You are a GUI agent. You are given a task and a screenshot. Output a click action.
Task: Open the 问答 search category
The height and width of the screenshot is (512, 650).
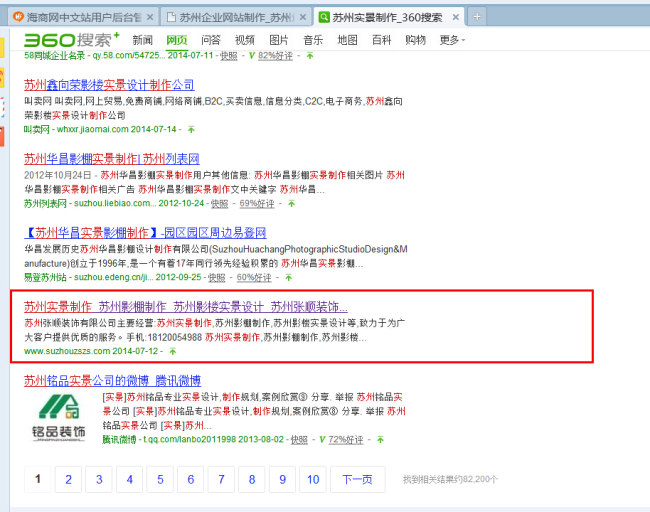point(211,40)
